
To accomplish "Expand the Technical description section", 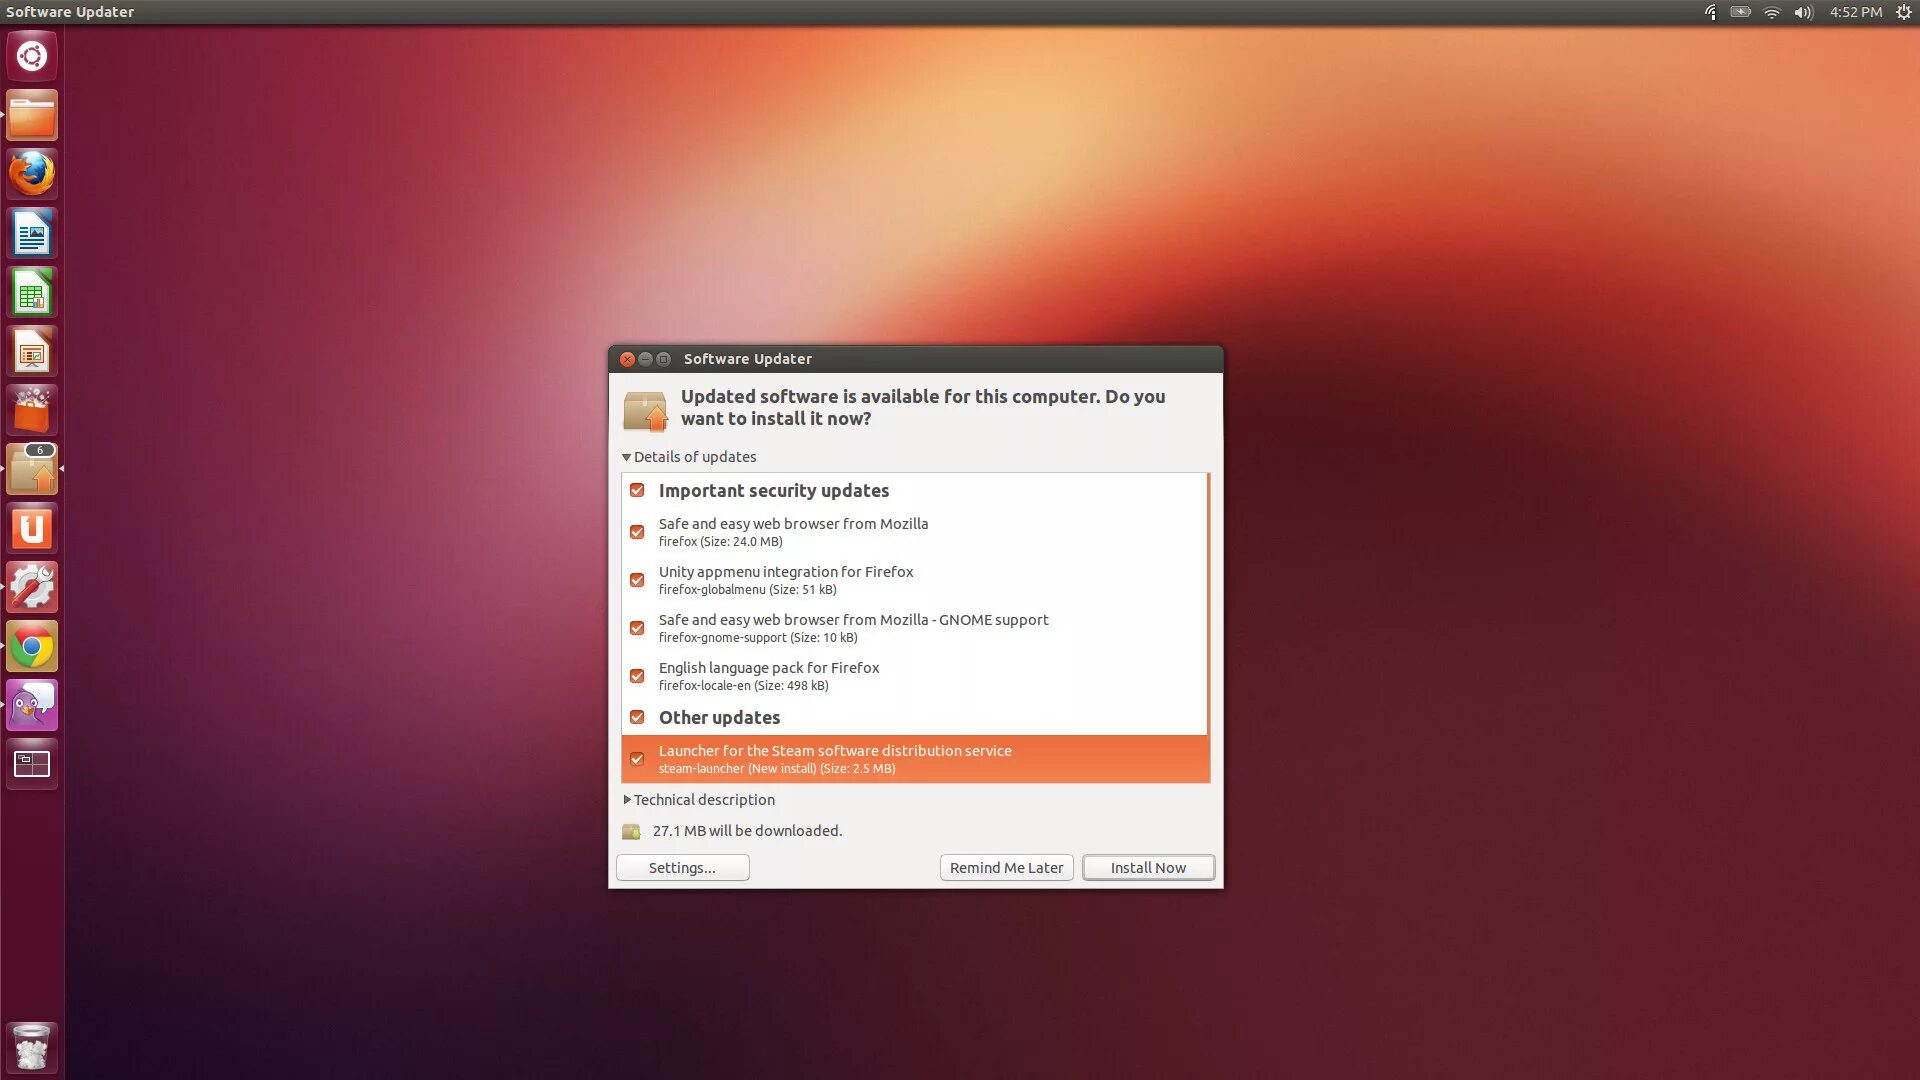I will pyautogui.click(x=627, y=800).
